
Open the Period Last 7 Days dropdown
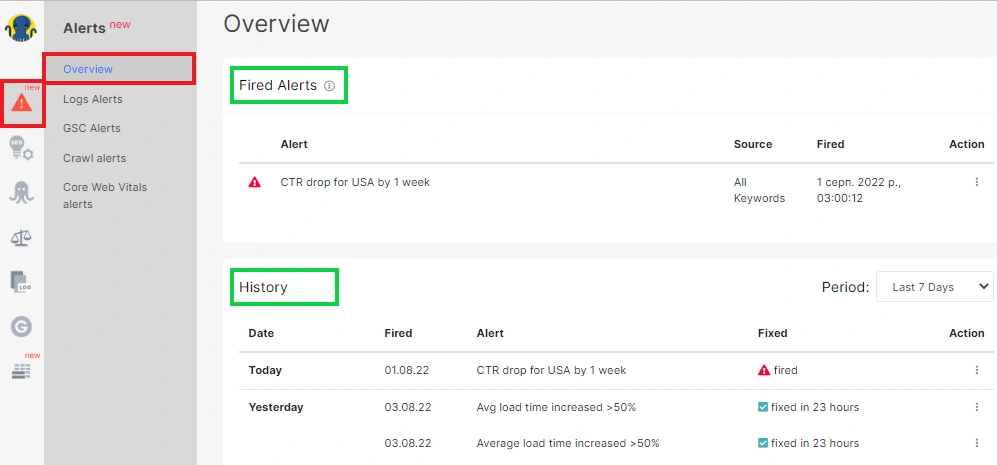pyautogui.click(x=935, y=287)
